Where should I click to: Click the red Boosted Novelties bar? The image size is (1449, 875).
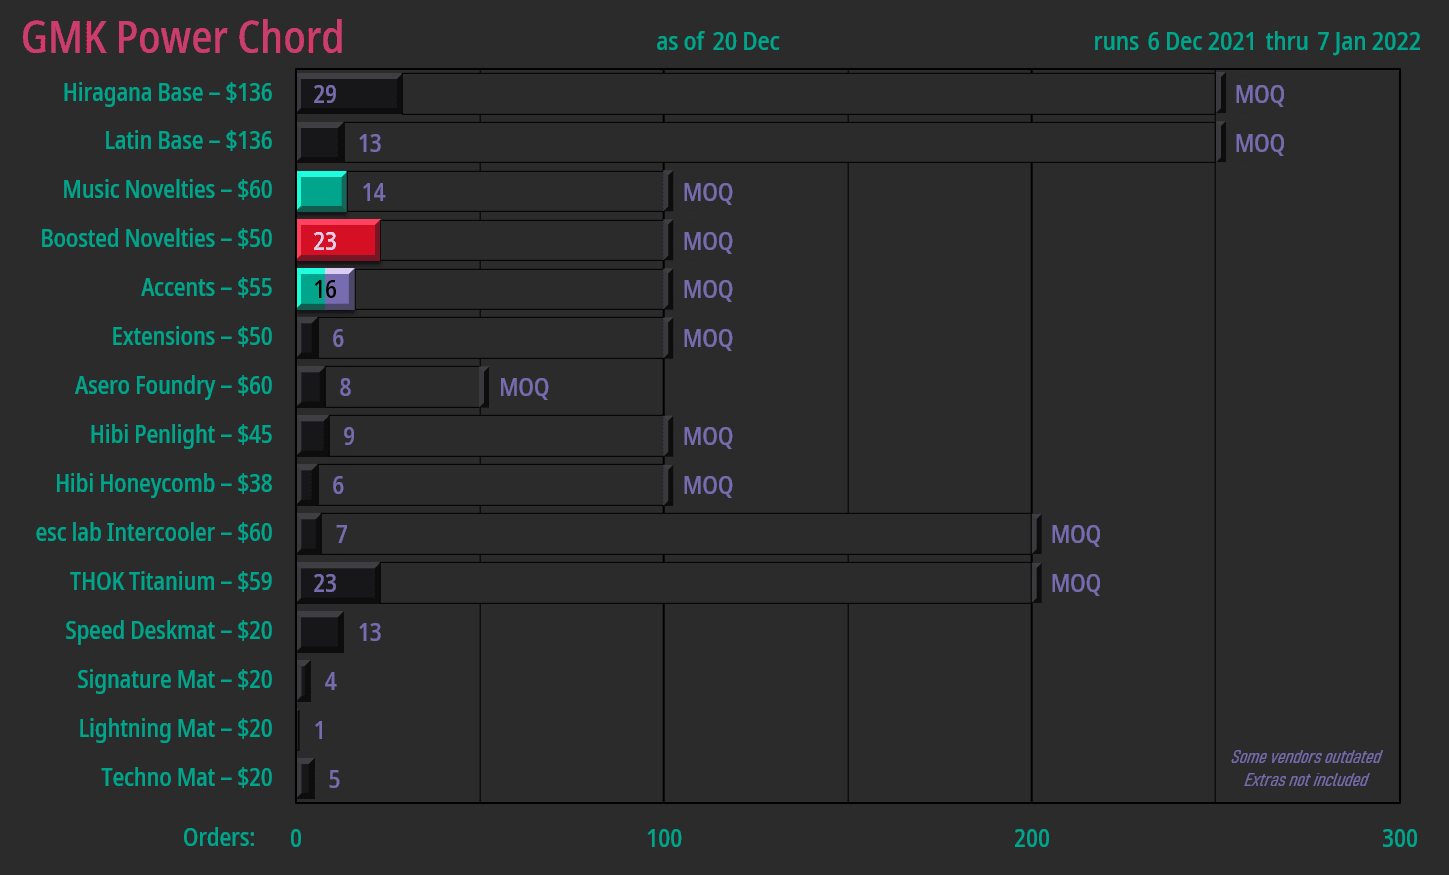pyautogui.click(x=338, y=241)
